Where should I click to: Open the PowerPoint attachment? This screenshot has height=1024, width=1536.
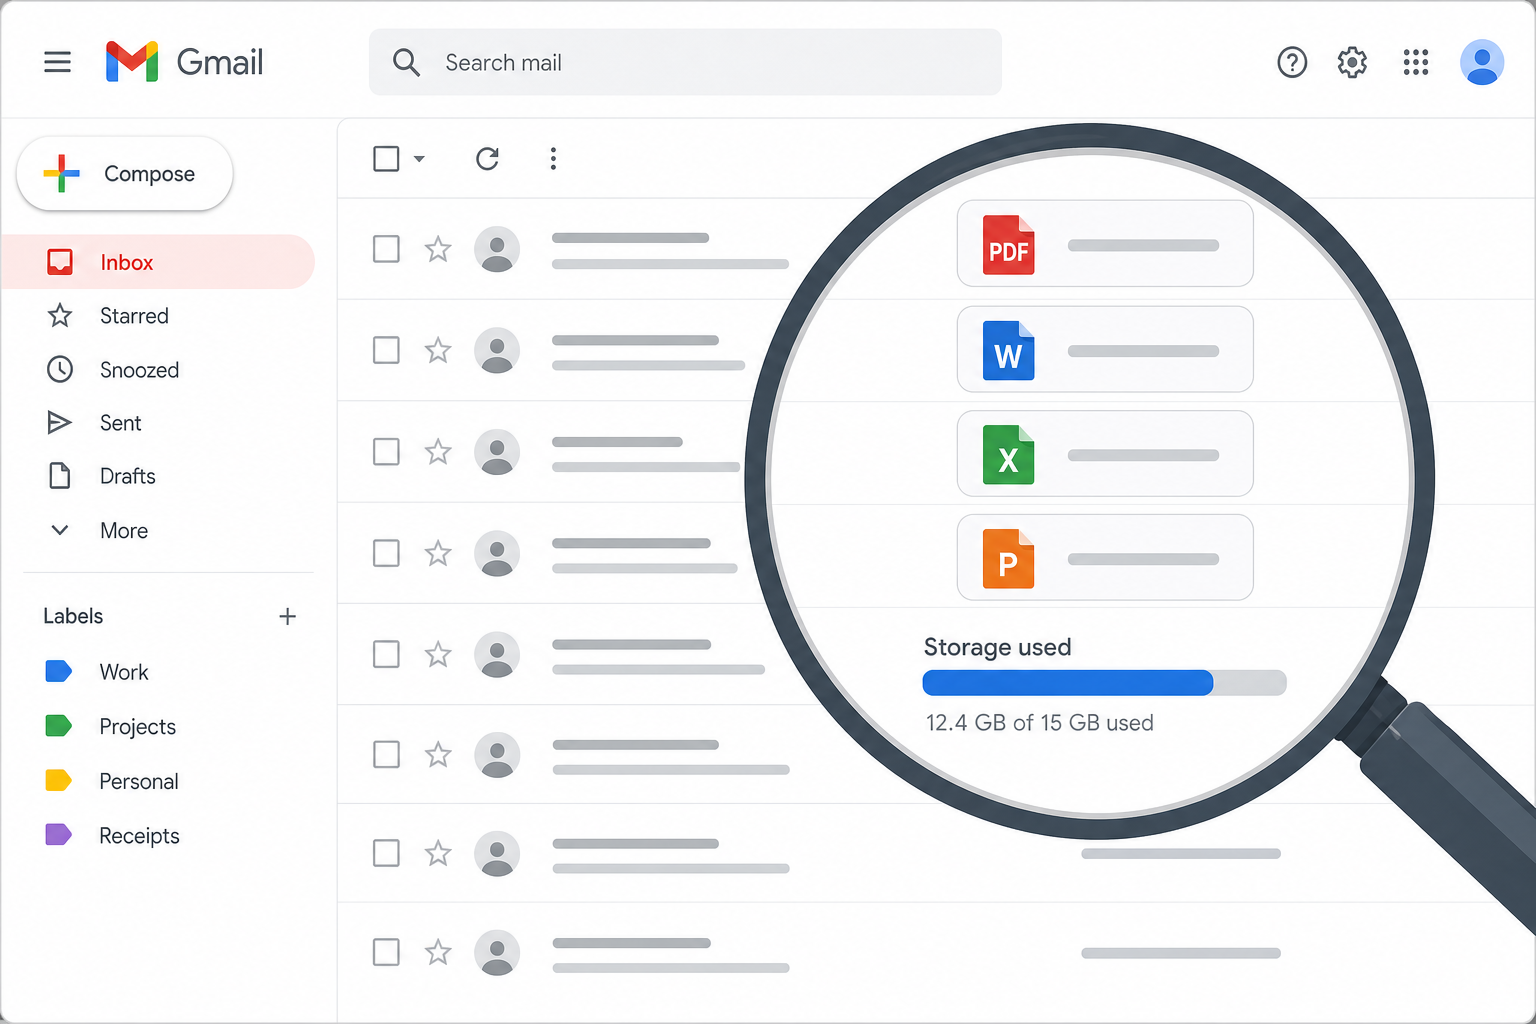(1105, 557)
